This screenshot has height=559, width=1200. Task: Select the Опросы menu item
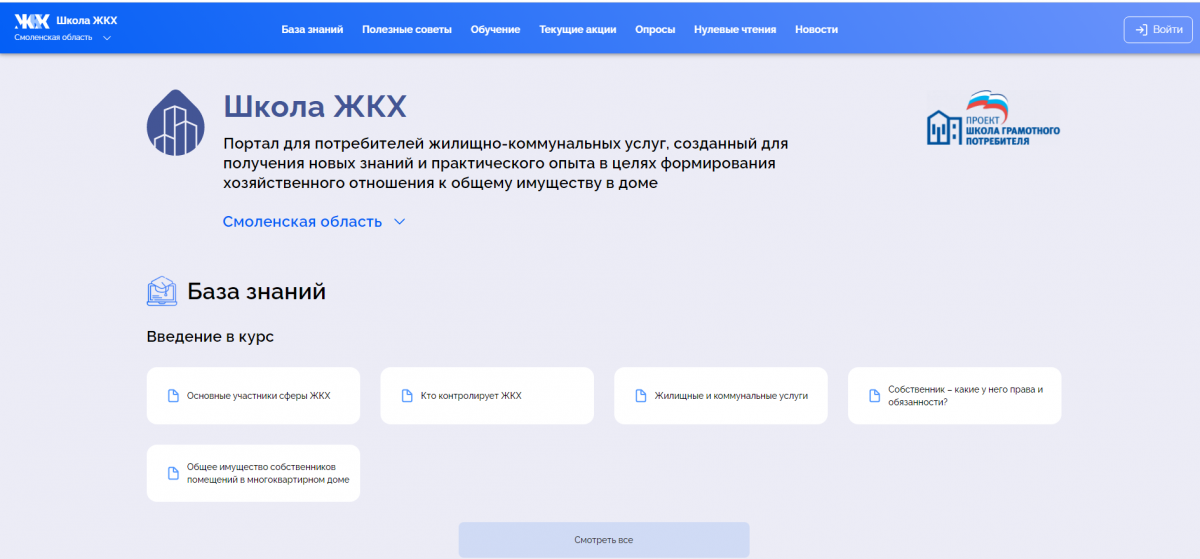tap(655, 29)
